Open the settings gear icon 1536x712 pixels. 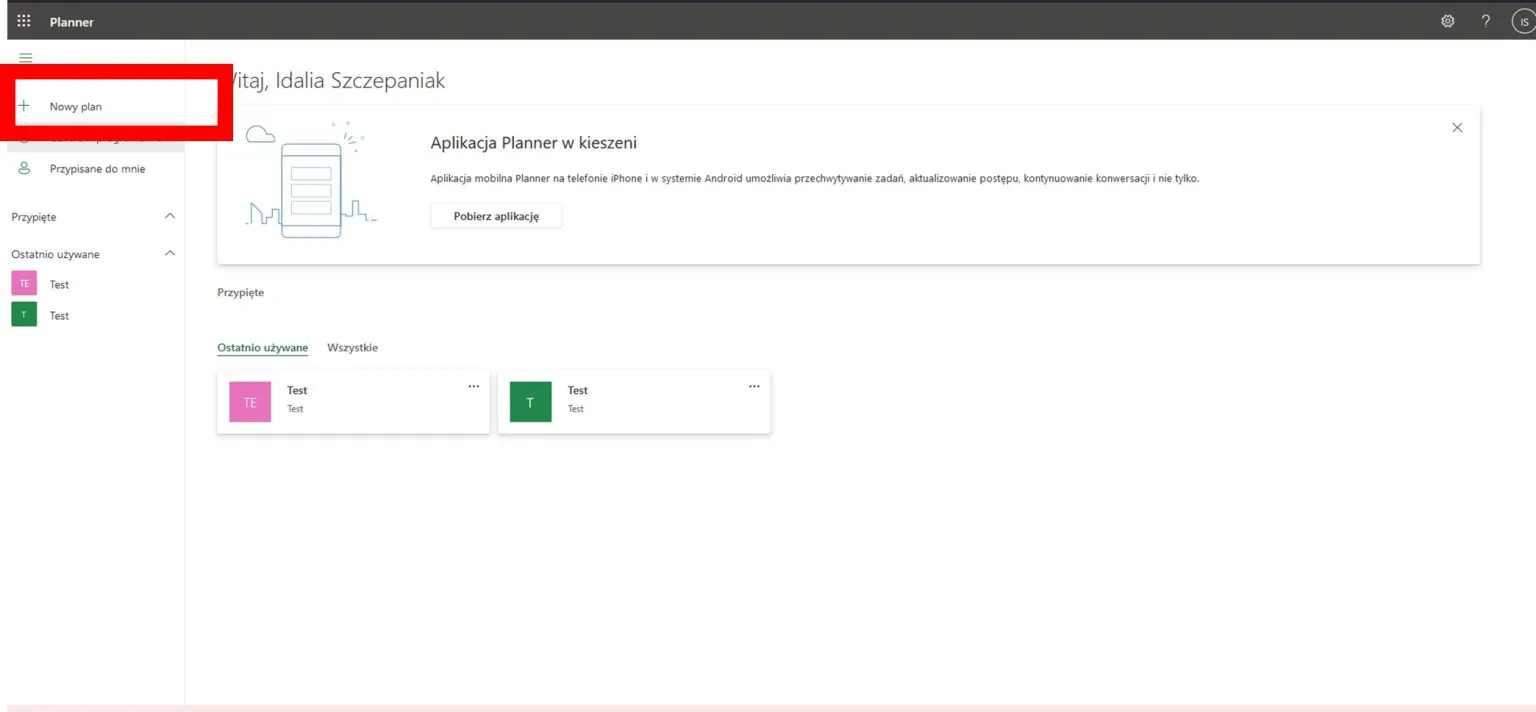click(x=1447, y=21)
